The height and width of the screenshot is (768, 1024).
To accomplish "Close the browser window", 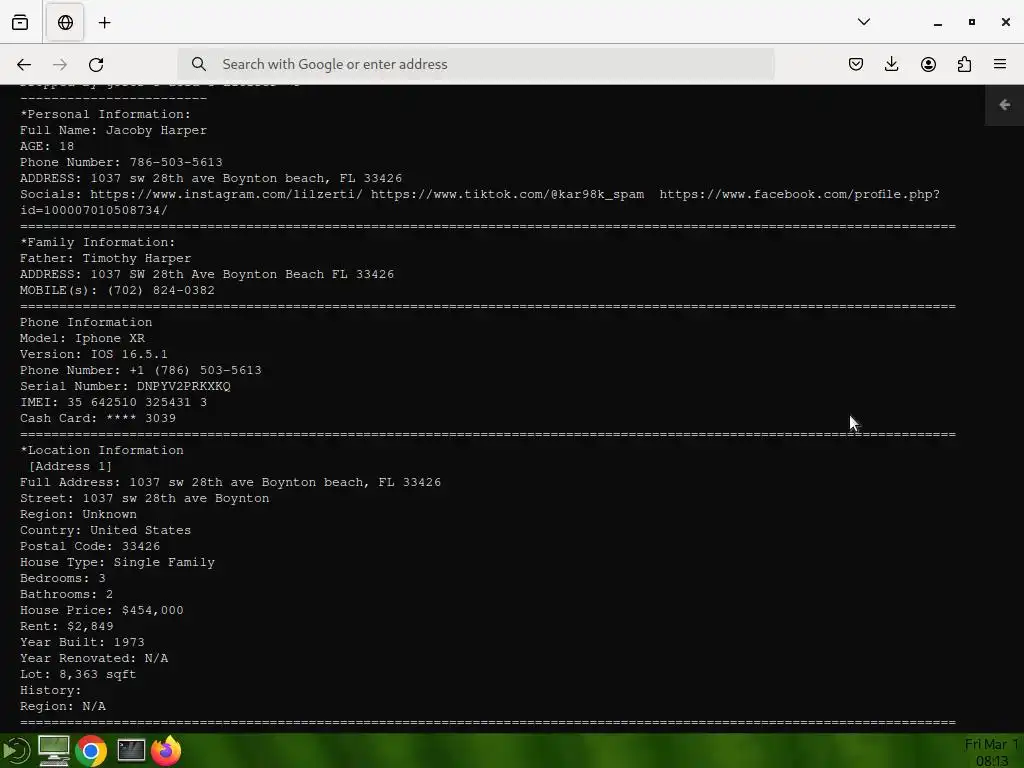I will tap(1006, 22).
